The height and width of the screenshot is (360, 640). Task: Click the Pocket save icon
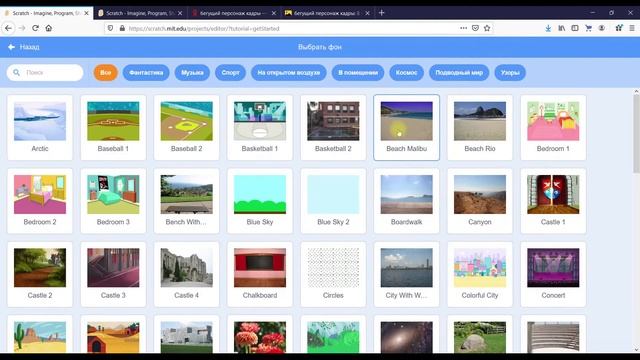point(475,28)
